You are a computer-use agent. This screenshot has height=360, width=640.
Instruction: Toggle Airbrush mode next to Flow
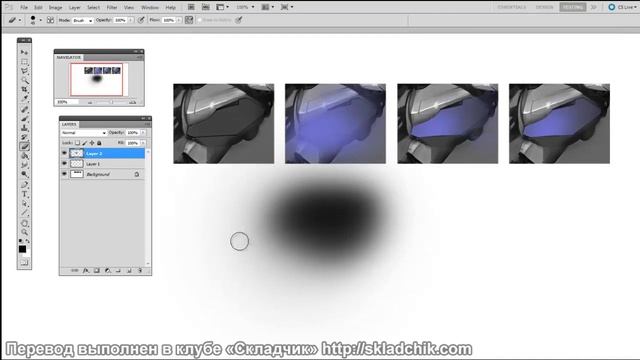pos(189,20)
